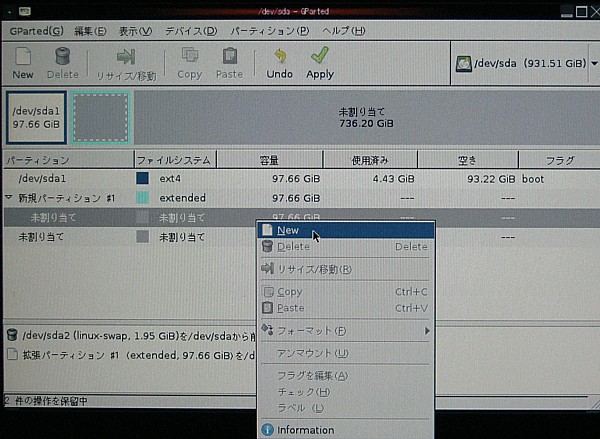
Task: Click the 2 件の操作を保留中 status text
Action: point(46,401)
